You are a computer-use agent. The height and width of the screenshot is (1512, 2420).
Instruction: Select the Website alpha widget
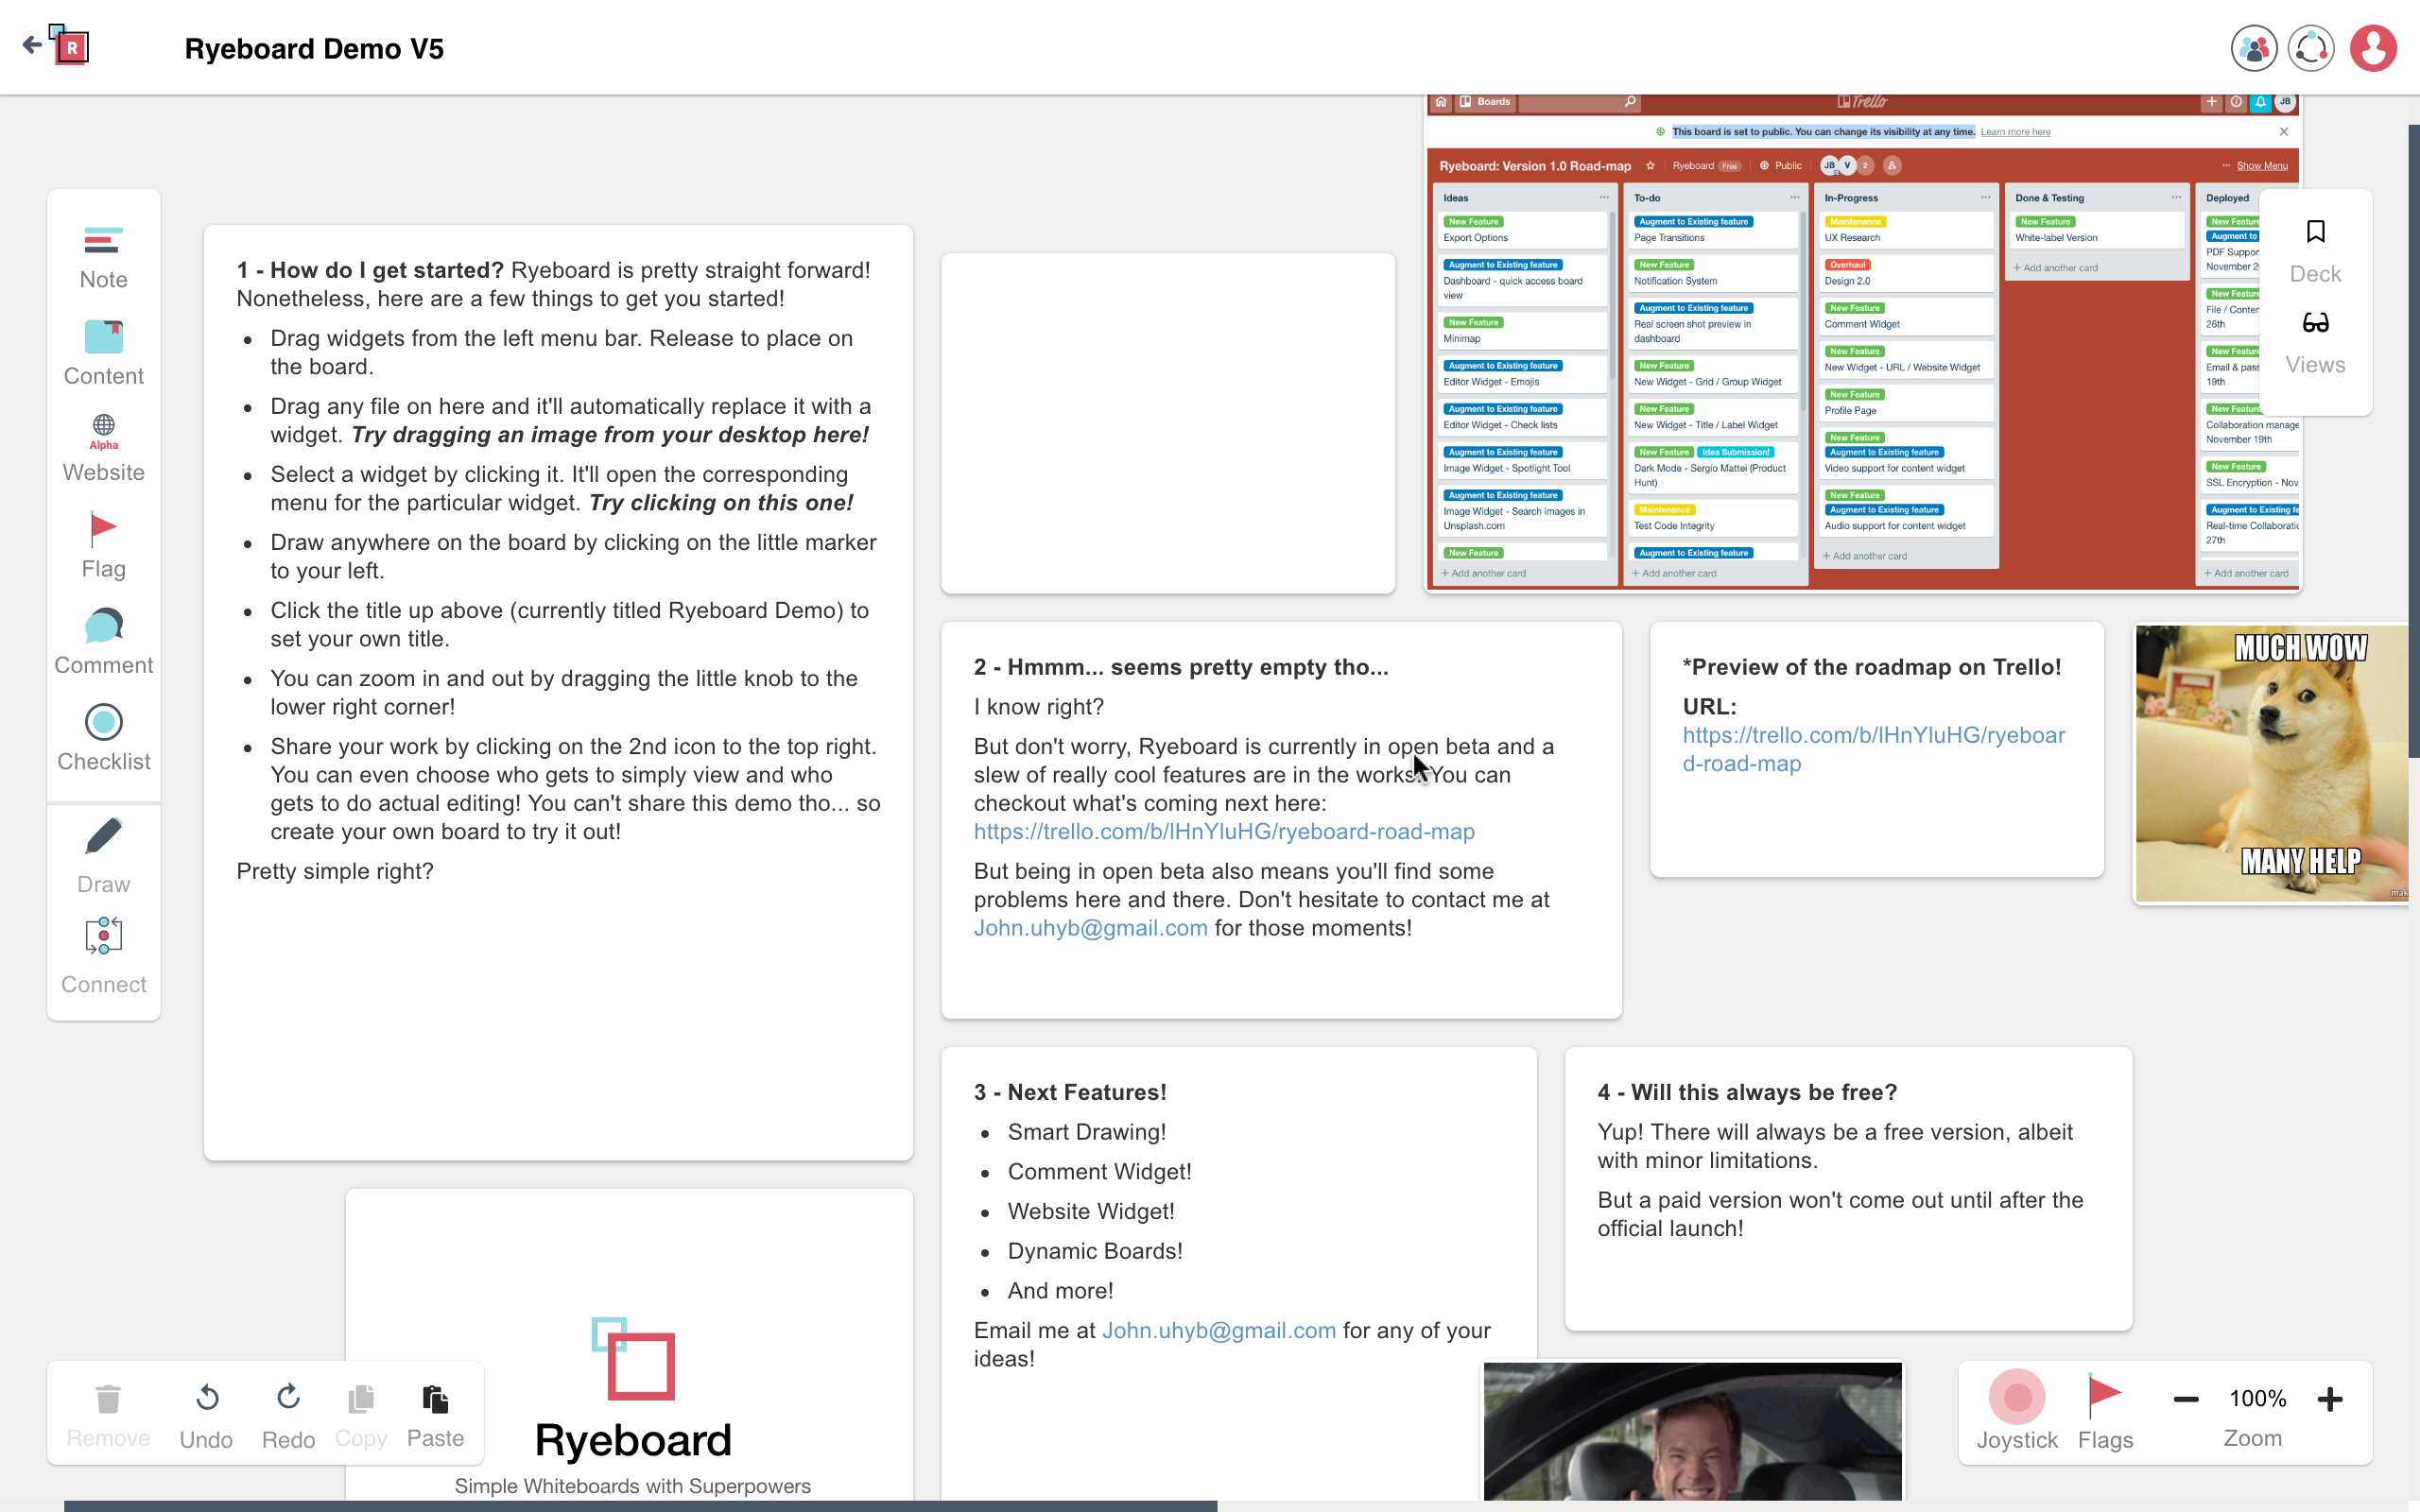[x=103, y=449]
